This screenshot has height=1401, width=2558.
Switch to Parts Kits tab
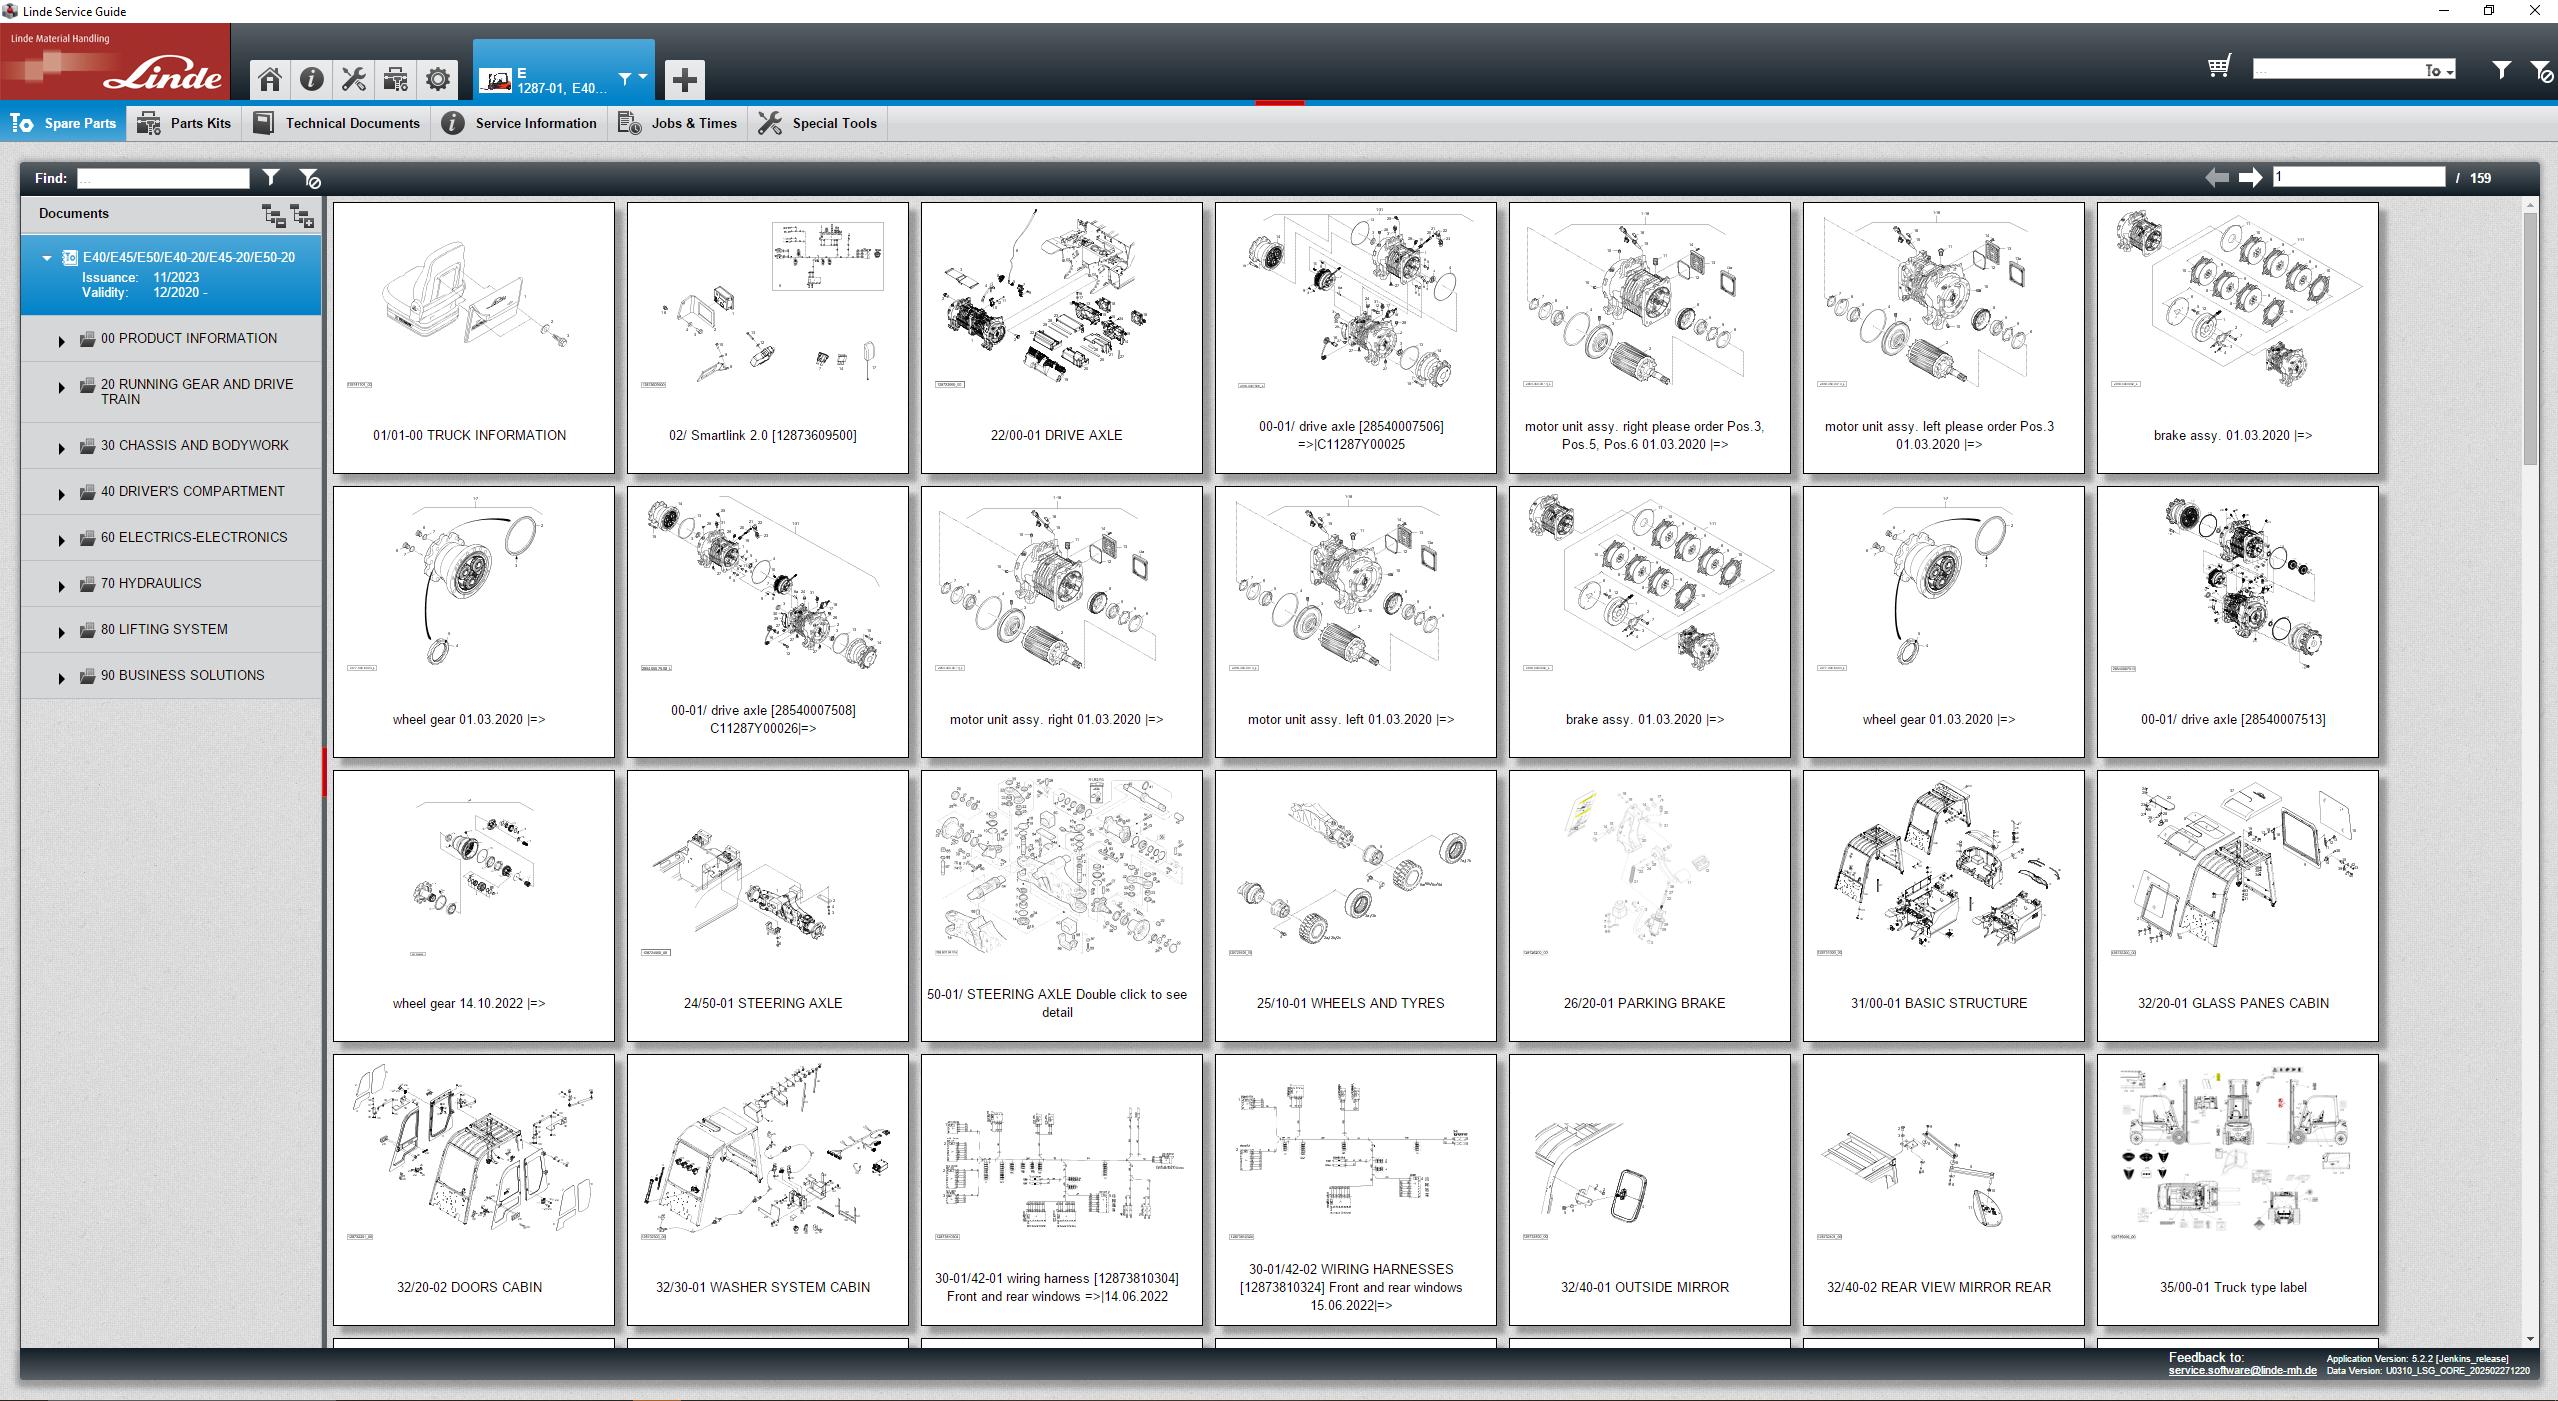(184, 123)
